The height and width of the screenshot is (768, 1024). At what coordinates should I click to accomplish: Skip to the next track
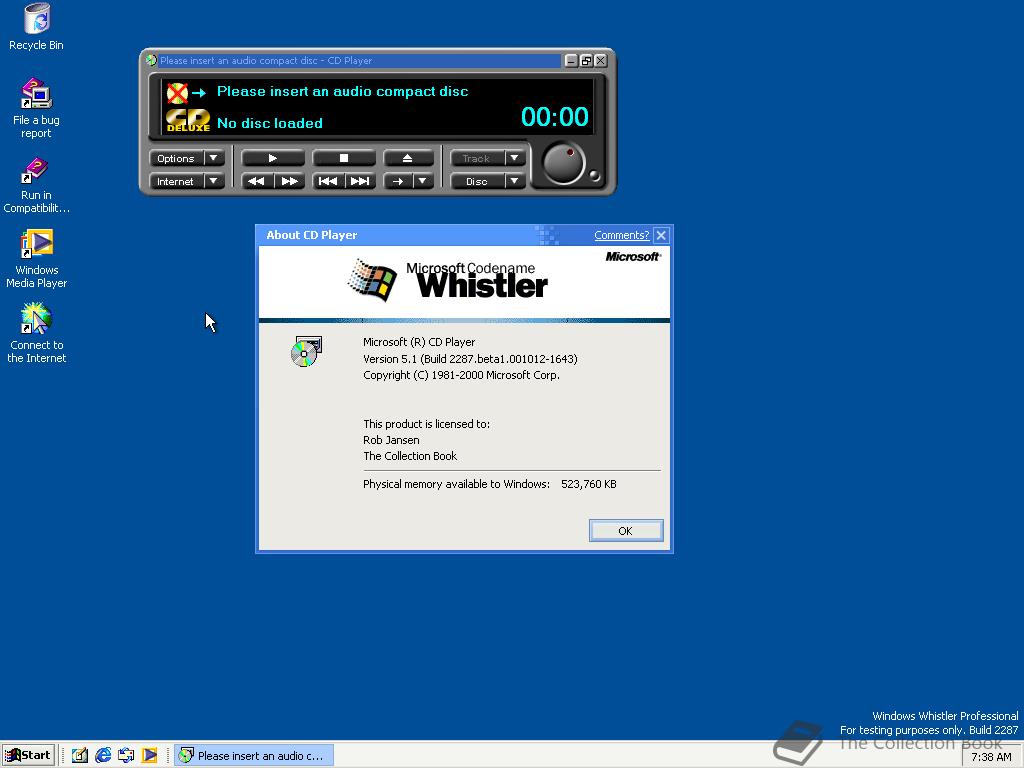[360, 181]
